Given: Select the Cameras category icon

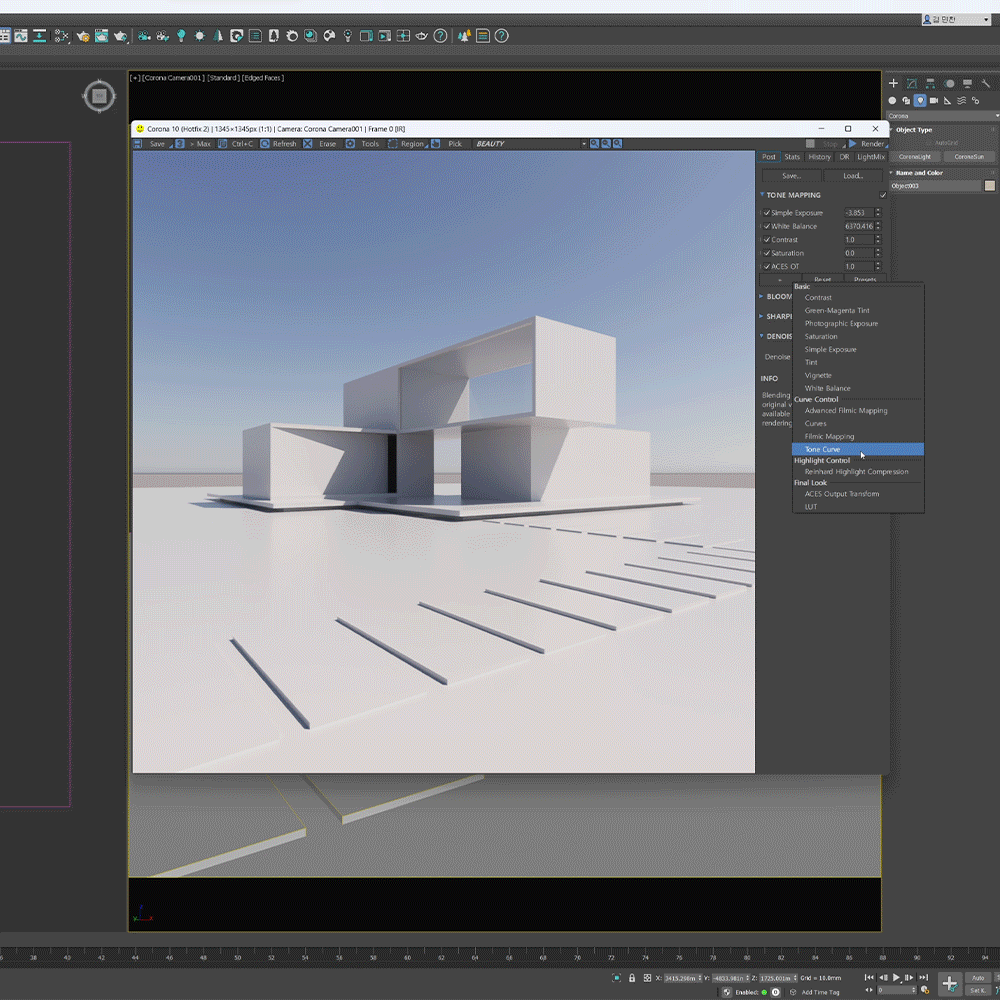Looking at the screenshot, I should point(934,101).
